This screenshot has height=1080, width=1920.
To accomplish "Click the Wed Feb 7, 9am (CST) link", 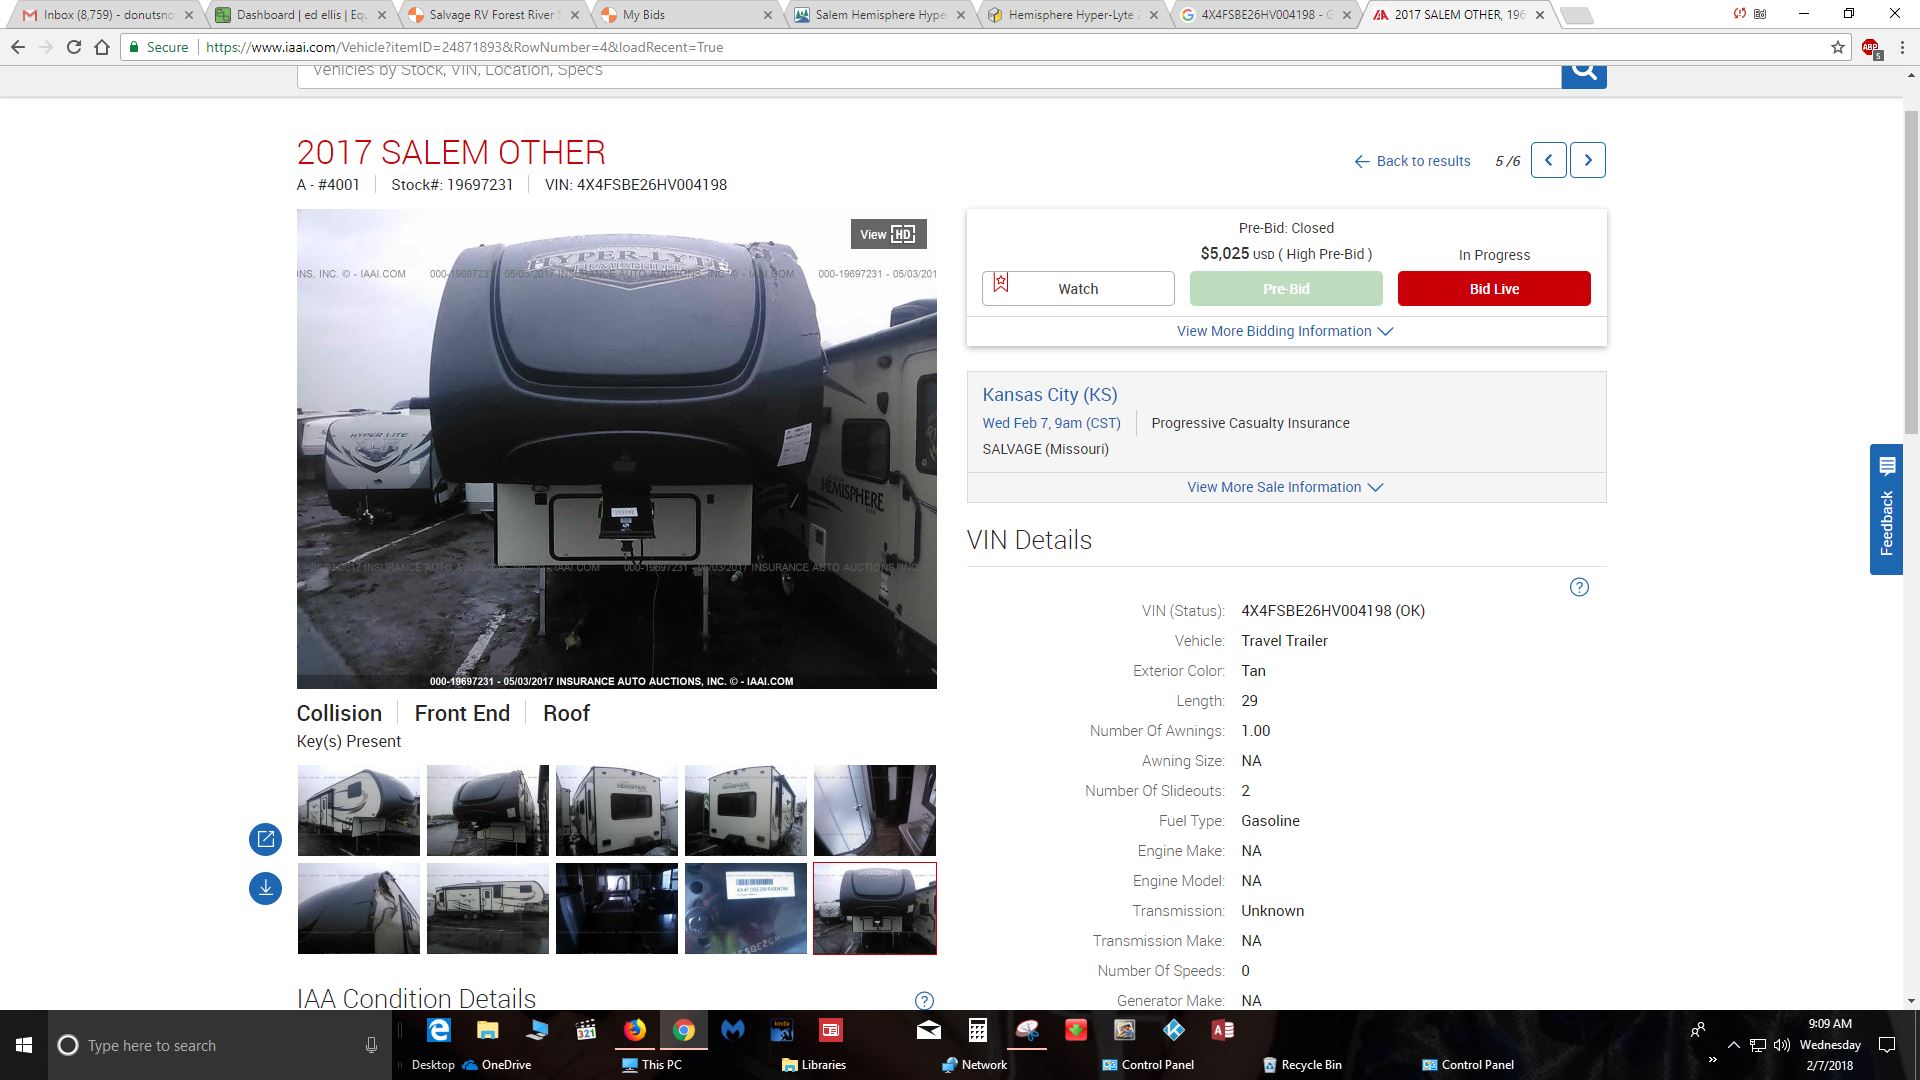I will point(1051,423).
